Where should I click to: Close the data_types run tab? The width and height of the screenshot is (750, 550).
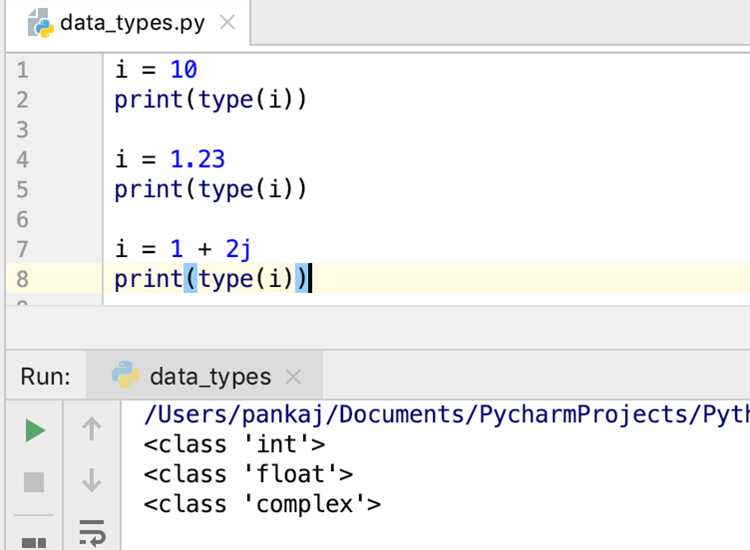click(x=293, y=377)
